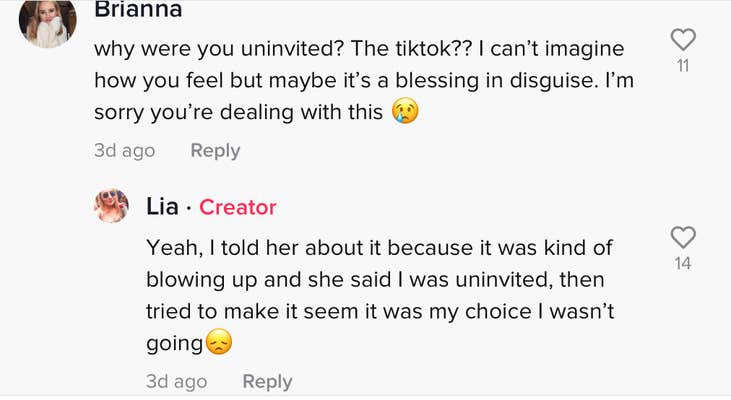
Task: Click the pink Creator badge
Action: click(238, 207)
